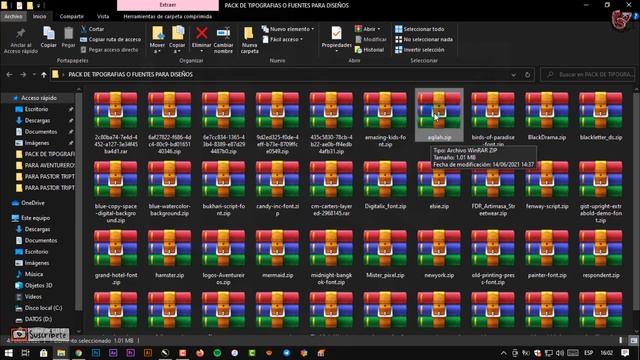This screenshot has width=640, height=360.
Task: Select the amazing-kids-font.zip archive
Action: tap(385, 118)
